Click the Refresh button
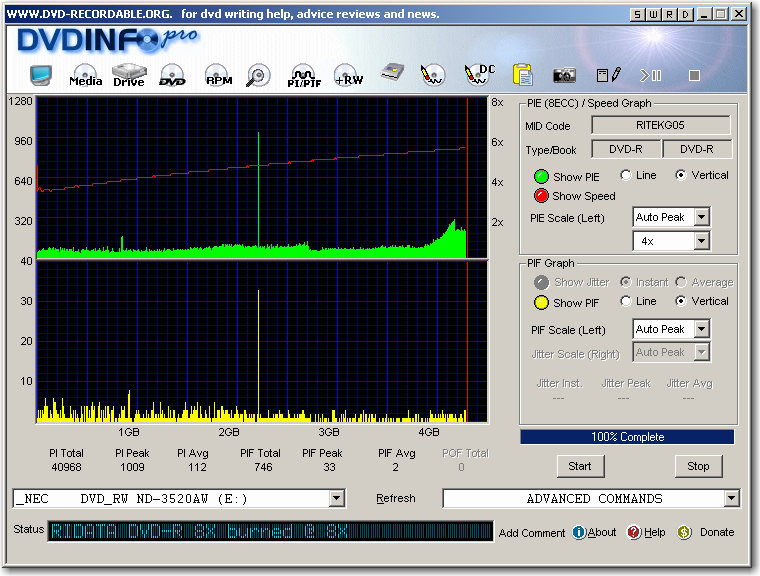760x576 pixels. click(396, 498)
